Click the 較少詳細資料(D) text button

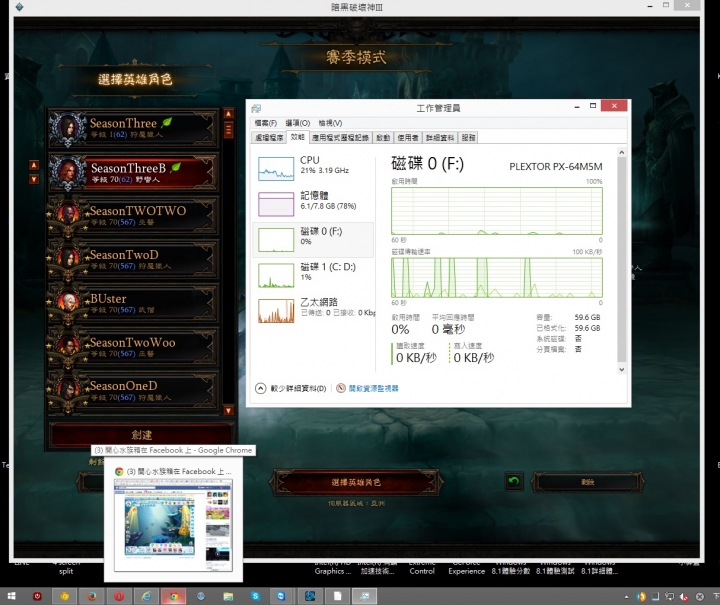[298, 388]
